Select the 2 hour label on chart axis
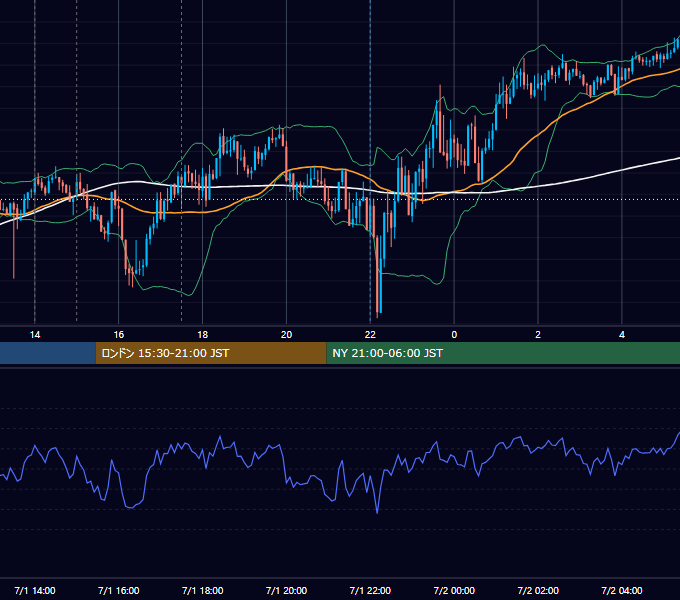Screen dimensions: 680x600 click(x=538, y=335)
